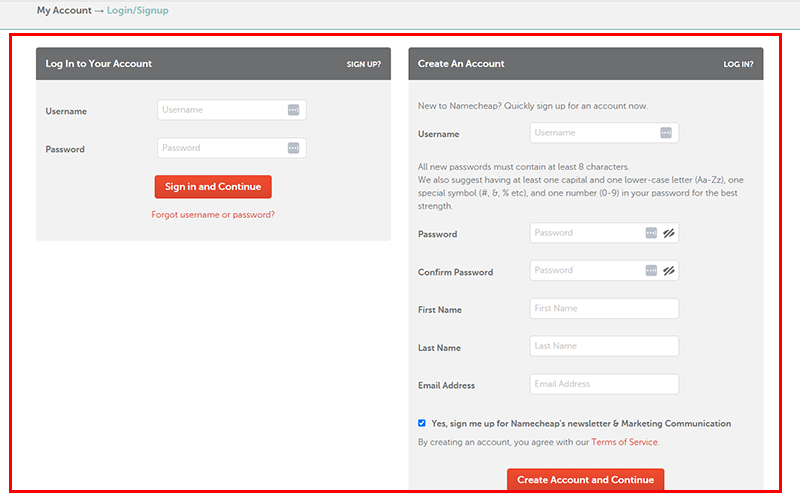Click password-manager icon in login Username field
The height and width of the screenshot is (494, 800).
pos(293,110)
